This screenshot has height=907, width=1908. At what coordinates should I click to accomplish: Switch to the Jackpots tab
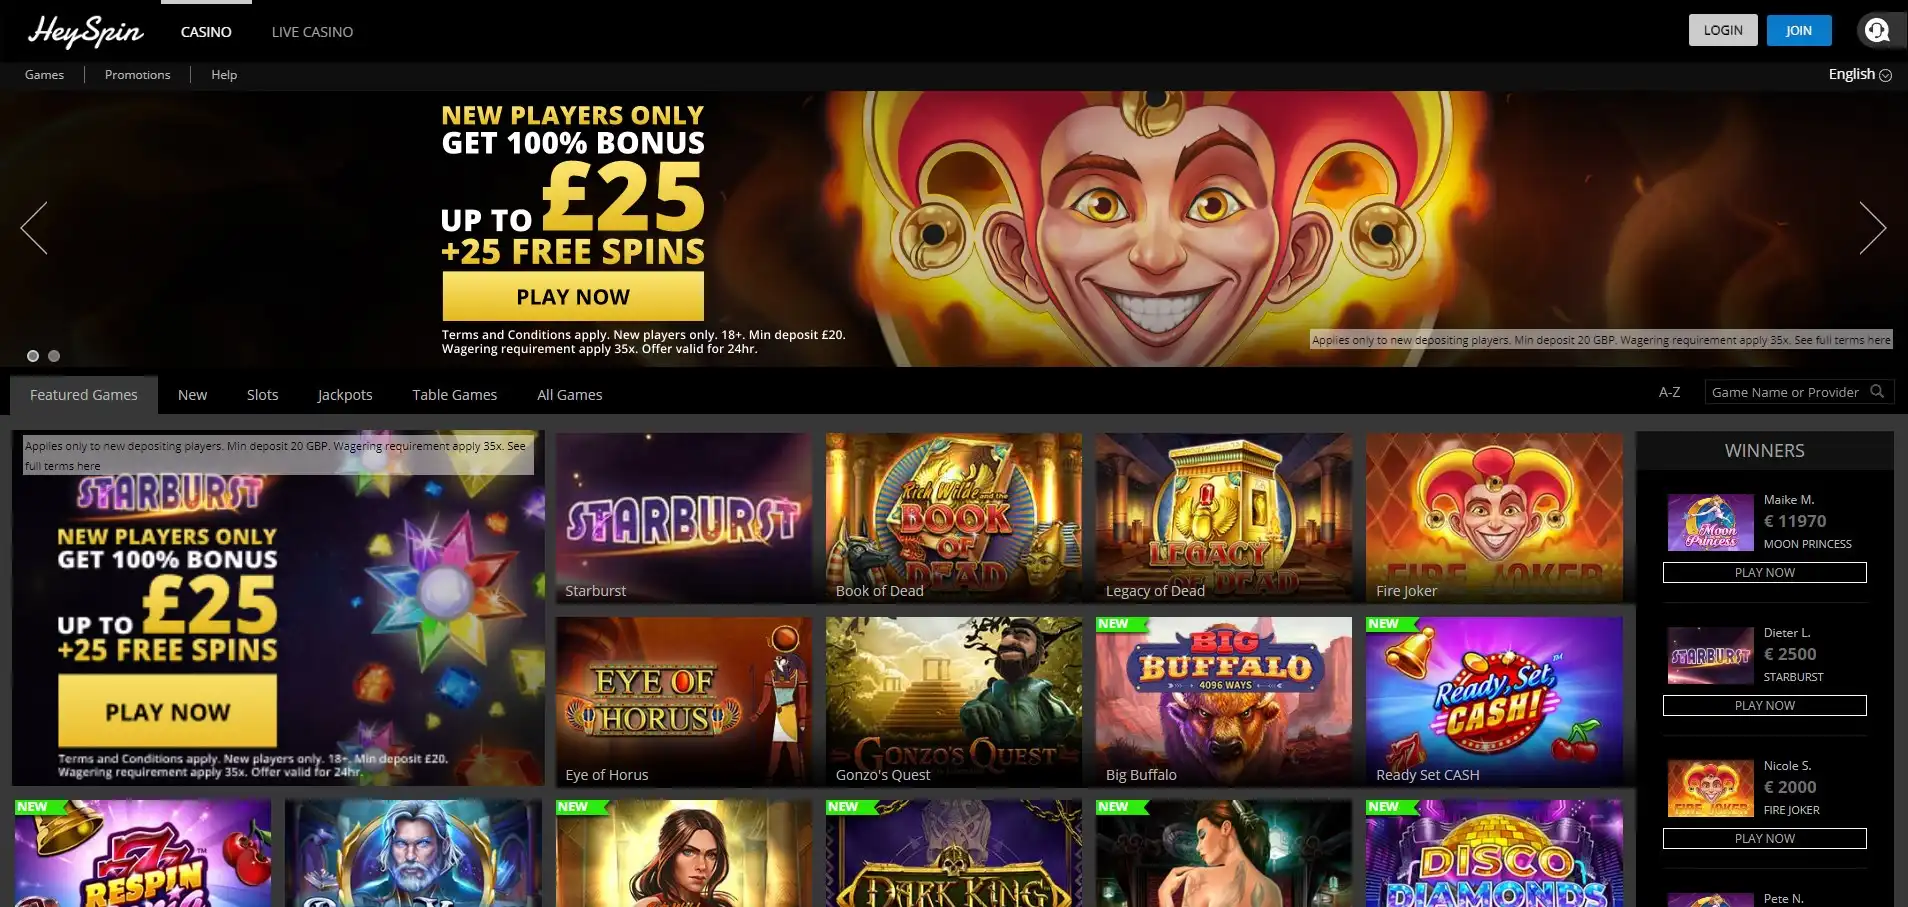pyautogui.click(x=345, y=395)
